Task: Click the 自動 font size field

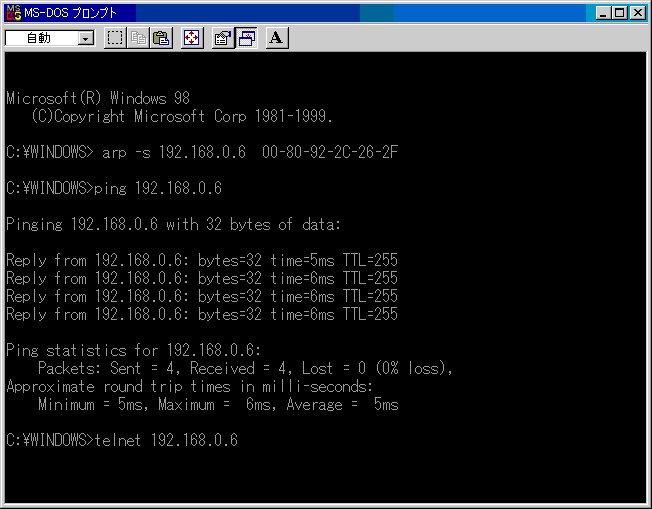Action: (x=42, y=38)
